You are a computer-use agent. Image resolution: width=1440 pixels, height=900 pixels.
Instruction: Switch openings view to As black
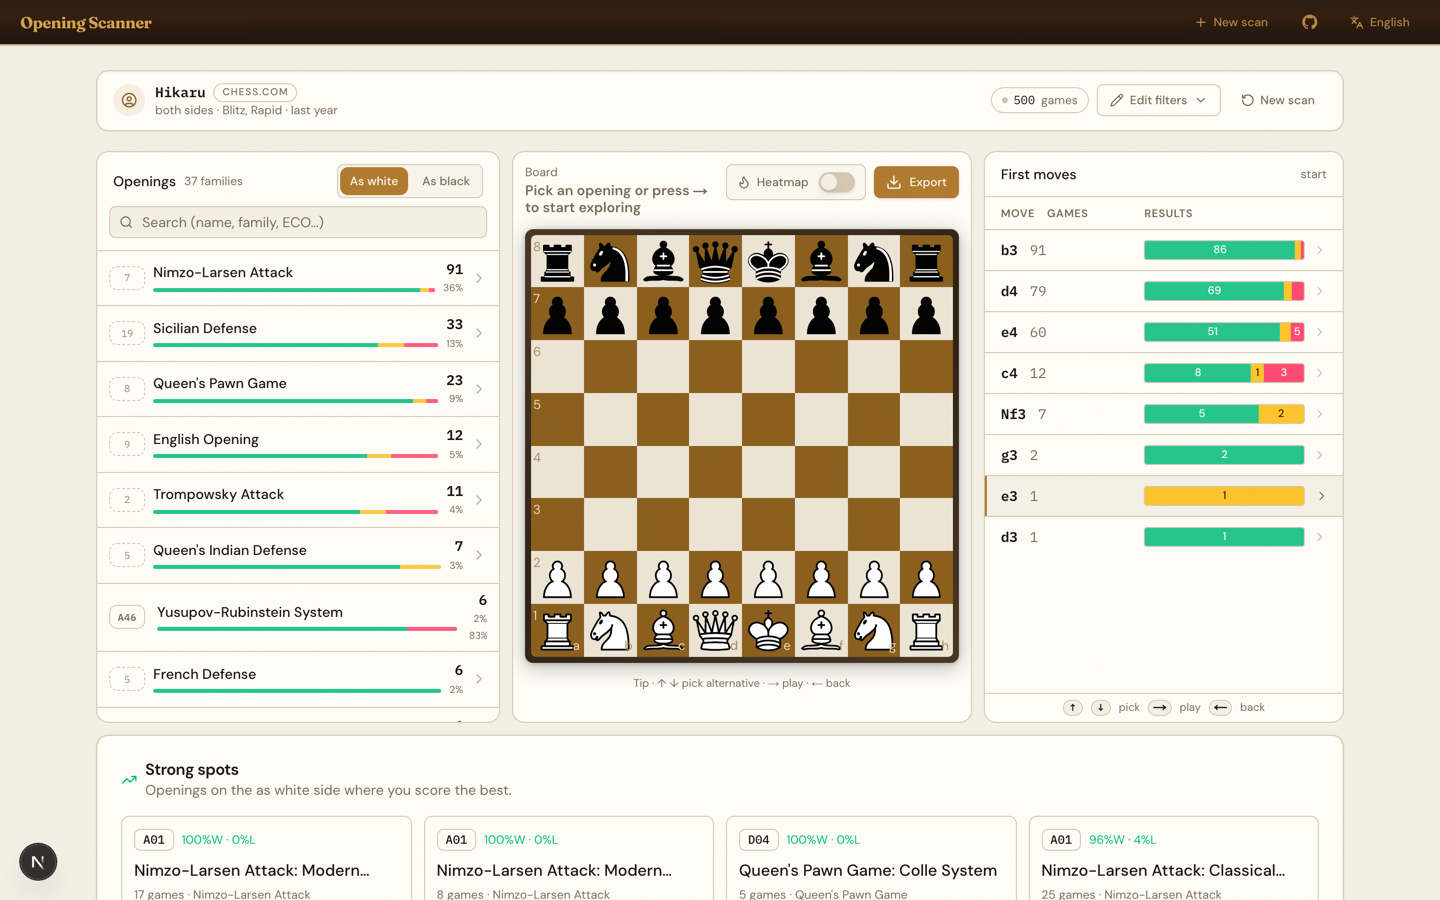click(446, 181)
